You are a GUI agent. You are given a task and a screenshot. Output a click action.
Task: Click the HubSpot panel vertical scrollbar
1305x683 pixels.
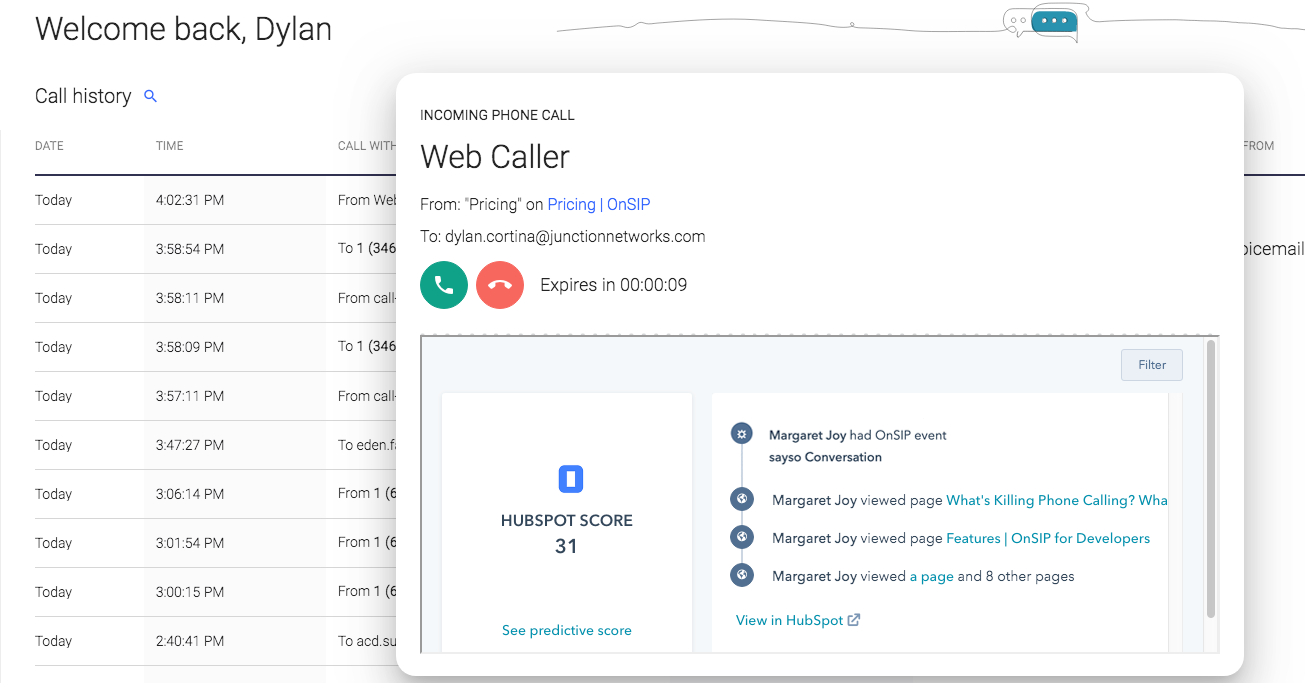click(1211, 480)
